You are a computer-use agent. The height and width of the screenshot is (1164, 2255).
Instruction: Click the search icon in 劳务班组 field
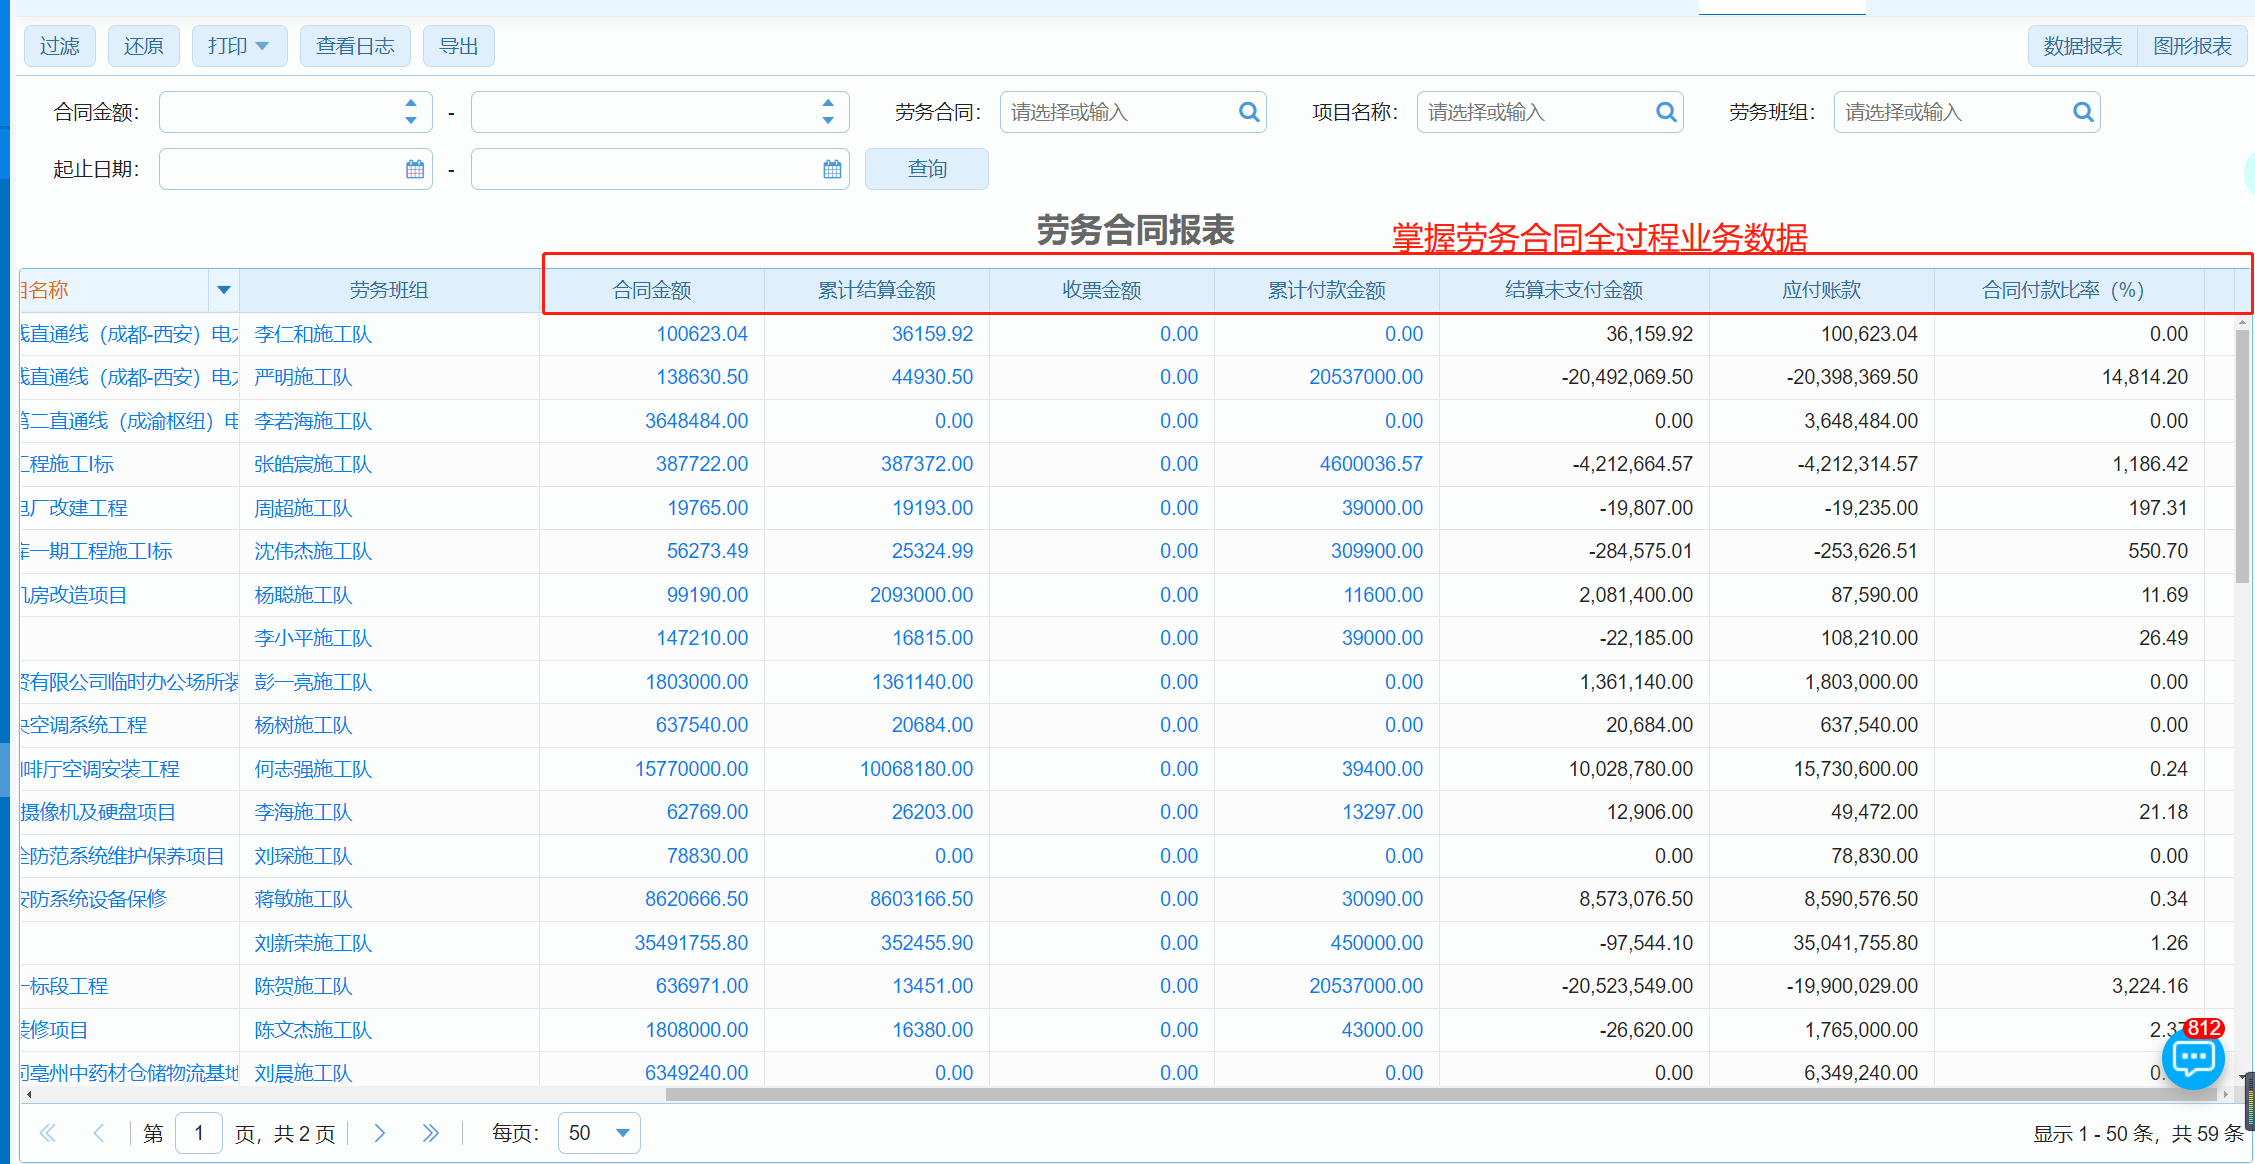coord(2082,112)
